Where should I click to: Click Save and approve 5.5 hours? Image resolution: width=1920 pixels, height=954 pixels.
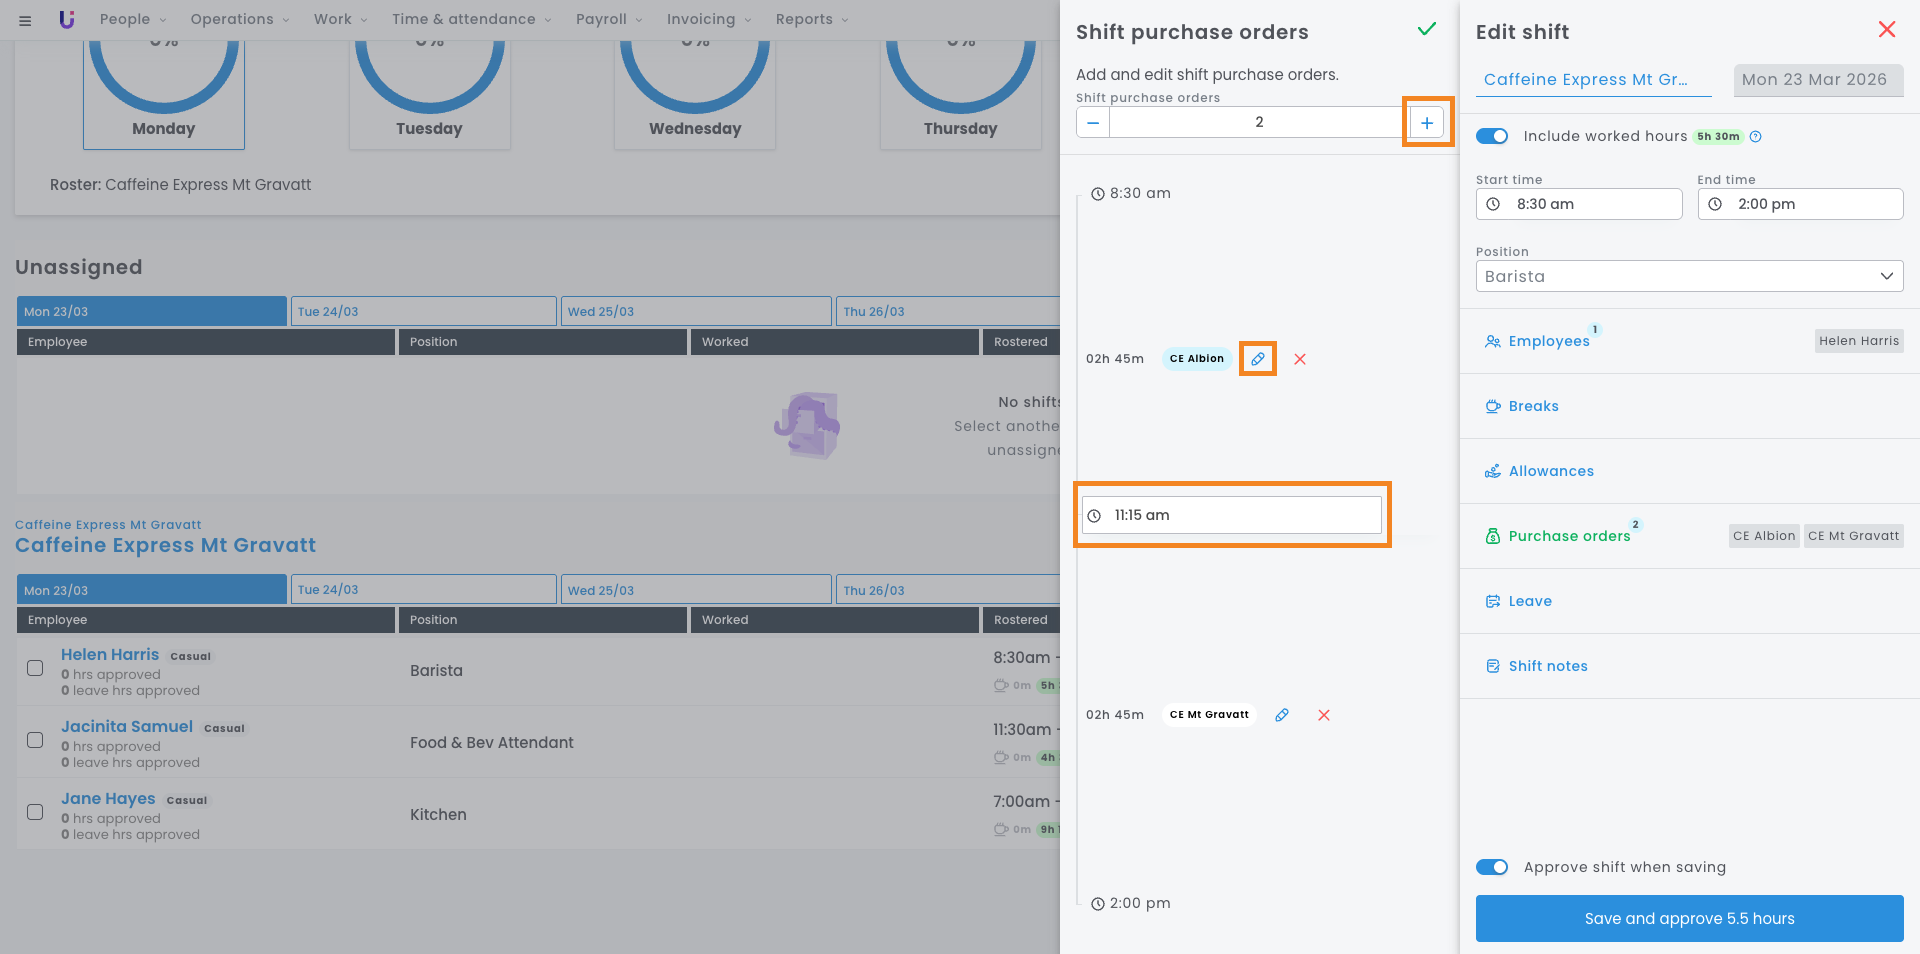point(1689,918)
